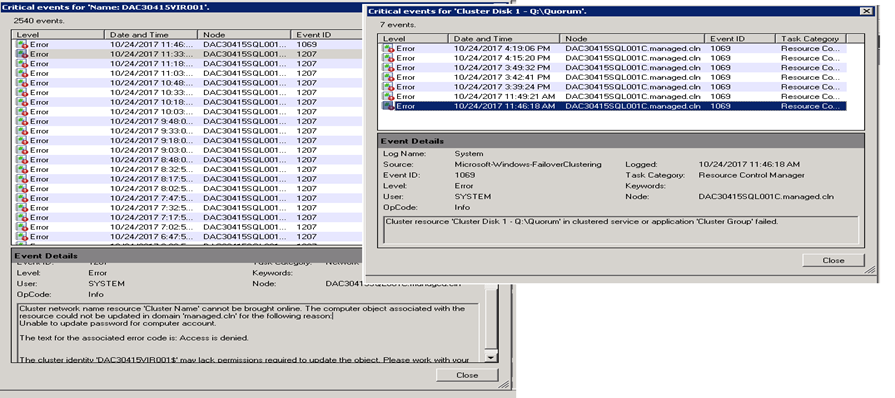Click the error icon of the 8:02:5 row in the DAC30415VIR001 window
This screenshot has height=398, width=895.
(22, 188)
